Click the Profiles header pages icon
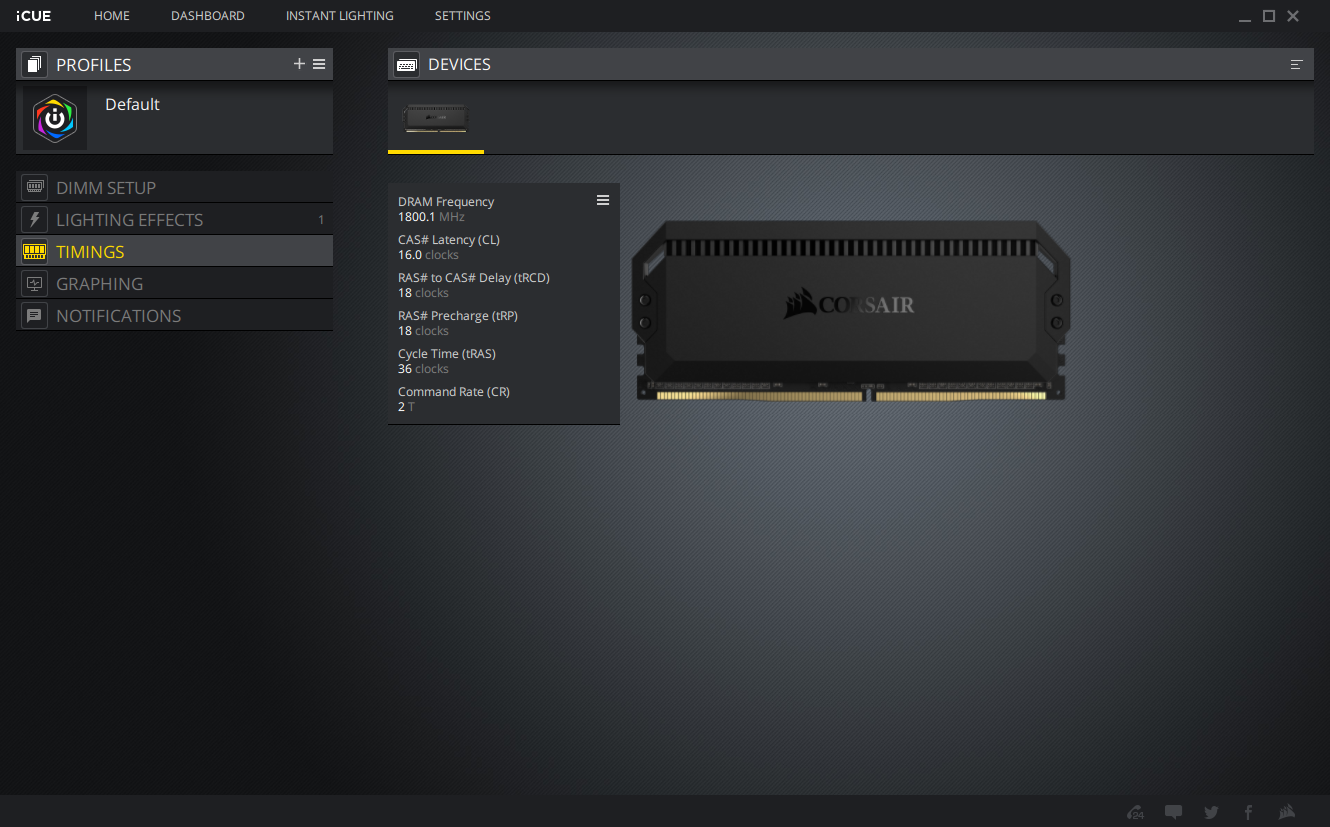This screenshot has width=1330, height=827. (34, 65)
